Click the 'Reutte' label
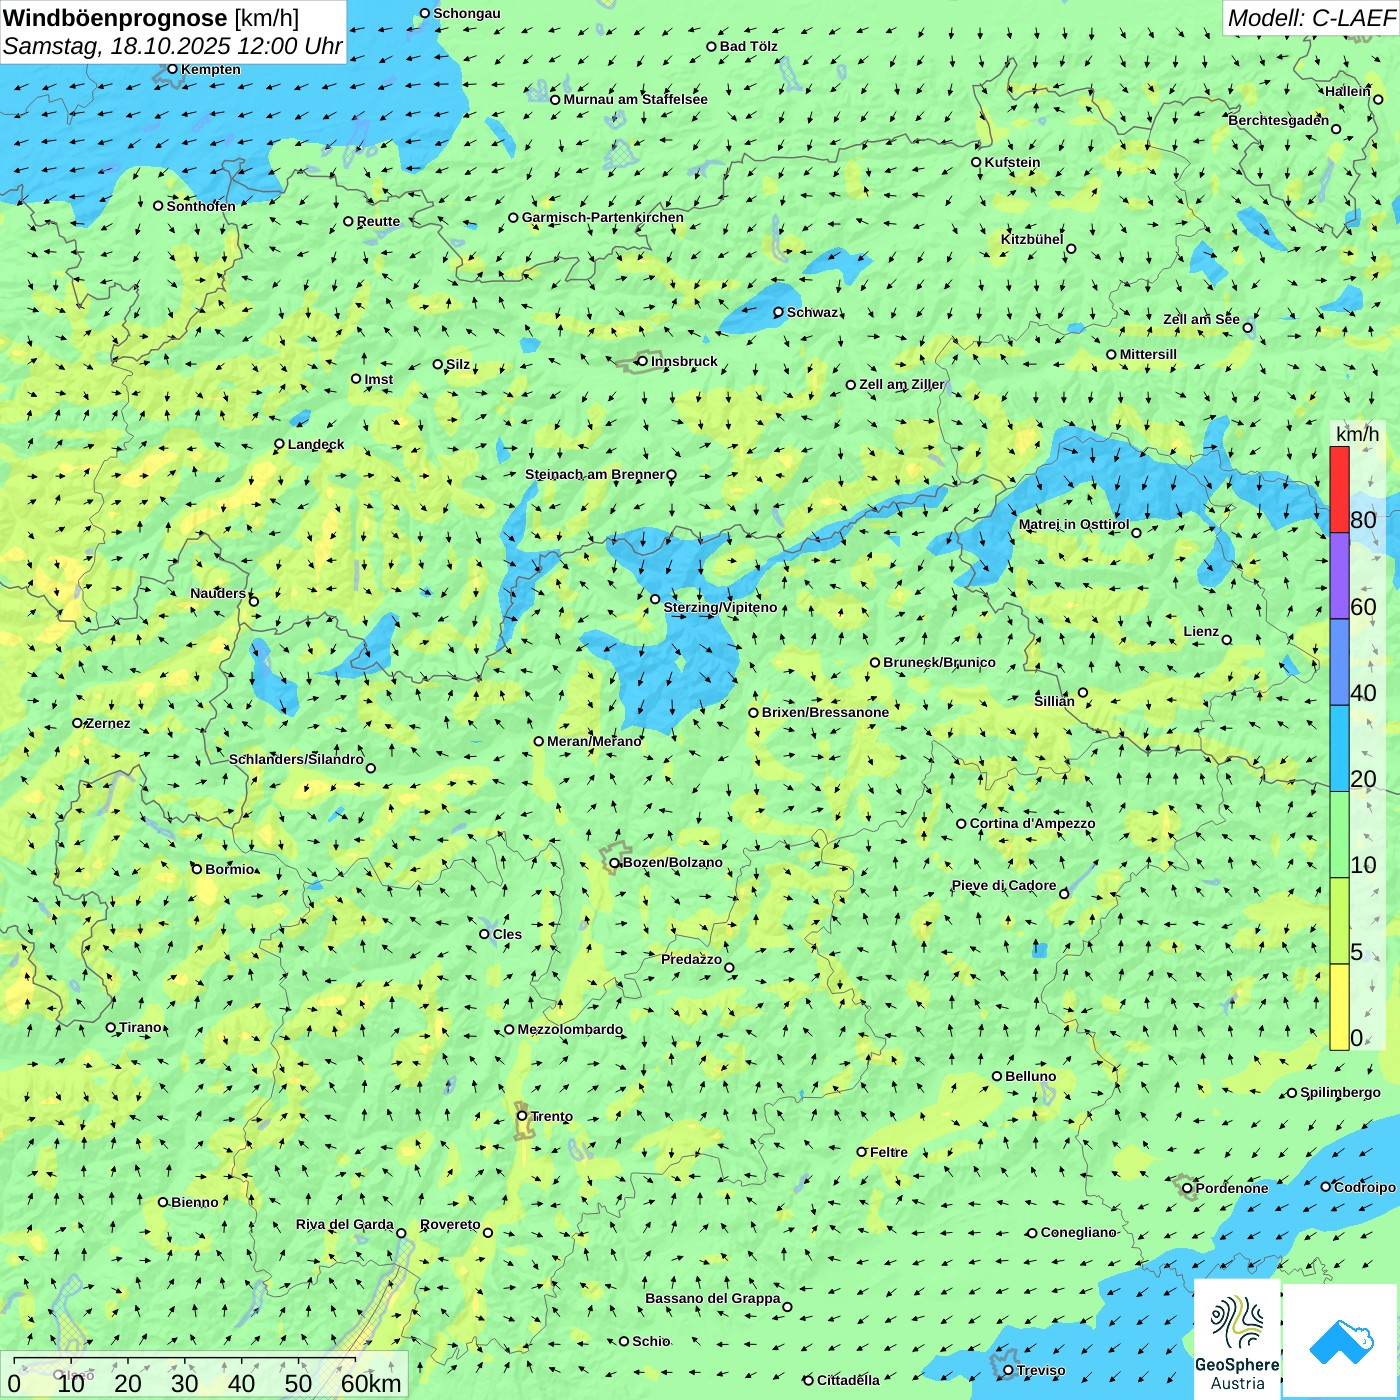Viewport: 1400px width, 1400px height. tap(378, 221)
